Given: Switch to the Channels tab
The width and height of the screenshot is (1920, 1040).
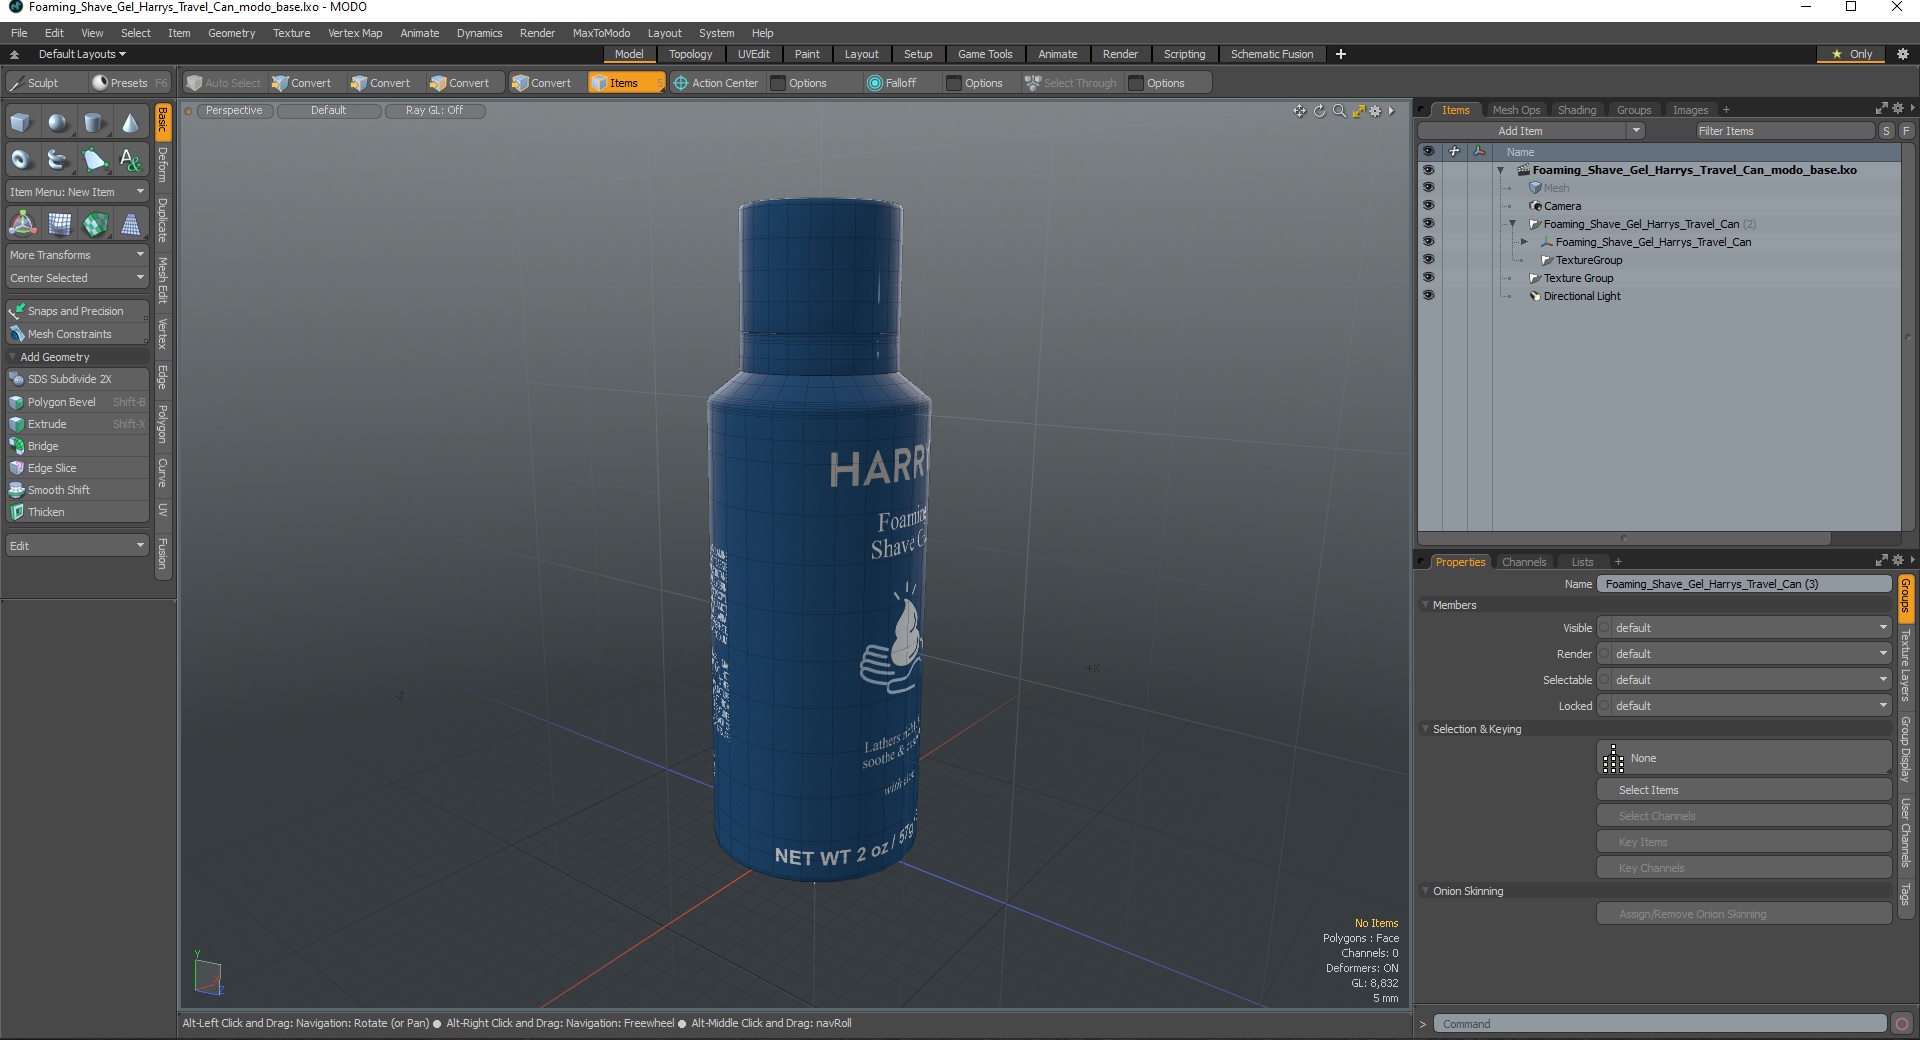Looking at the screenshot, I should (1524, 562).
